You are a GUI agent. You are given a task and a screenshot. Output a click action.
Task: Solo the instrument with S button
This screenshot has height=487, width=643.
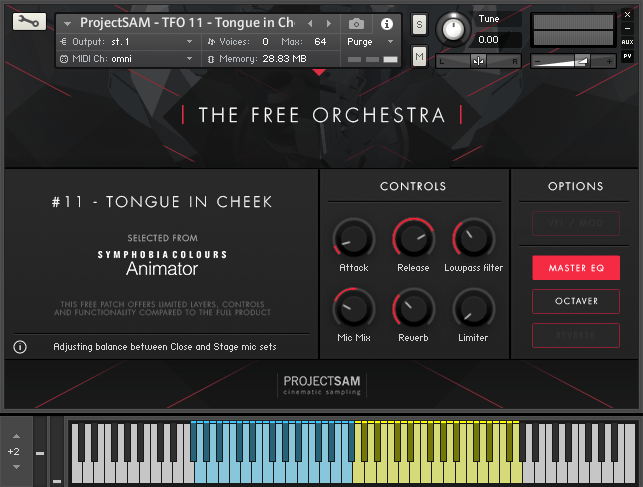pos(419,25)
